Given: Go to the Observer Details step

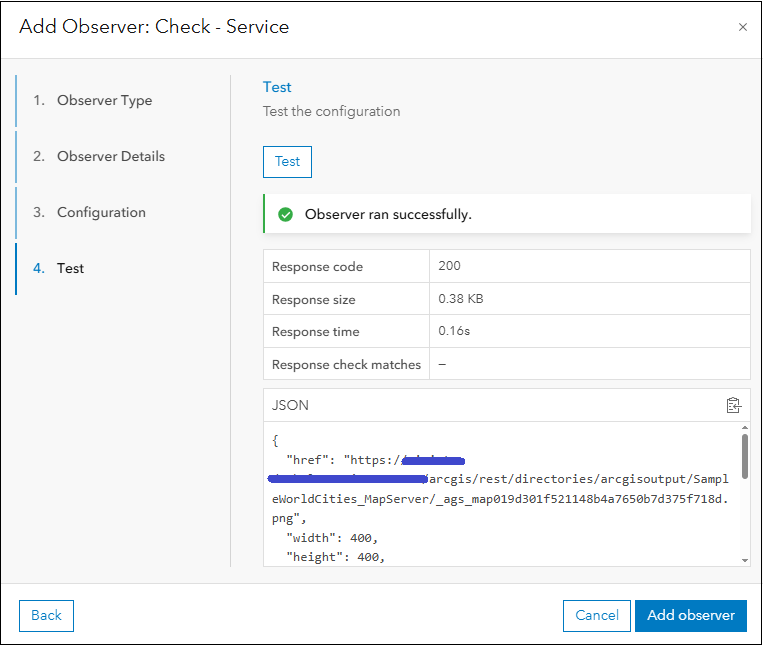Looking at the screenshot, I should (110, 156).
